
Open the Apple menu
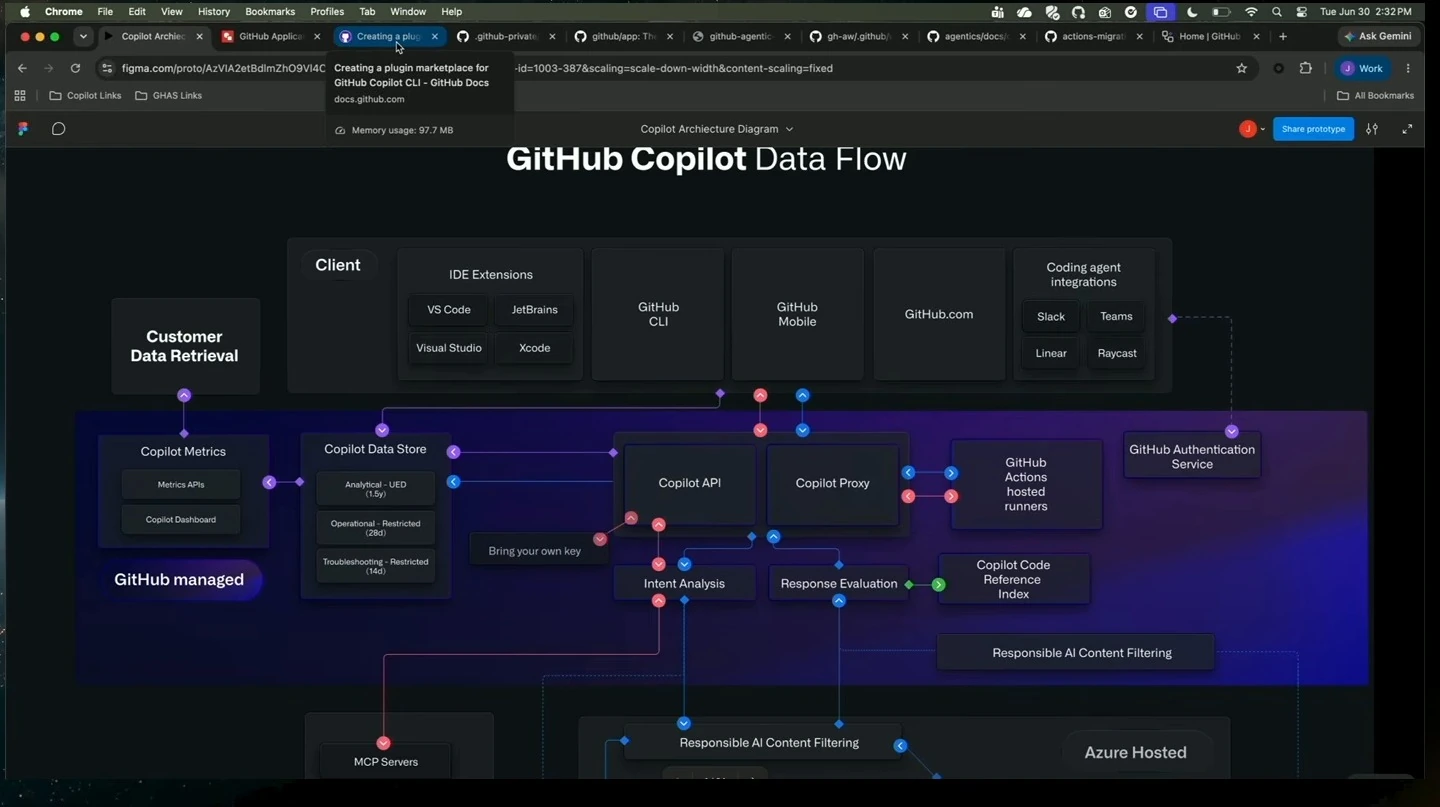[x=25, y=12]
